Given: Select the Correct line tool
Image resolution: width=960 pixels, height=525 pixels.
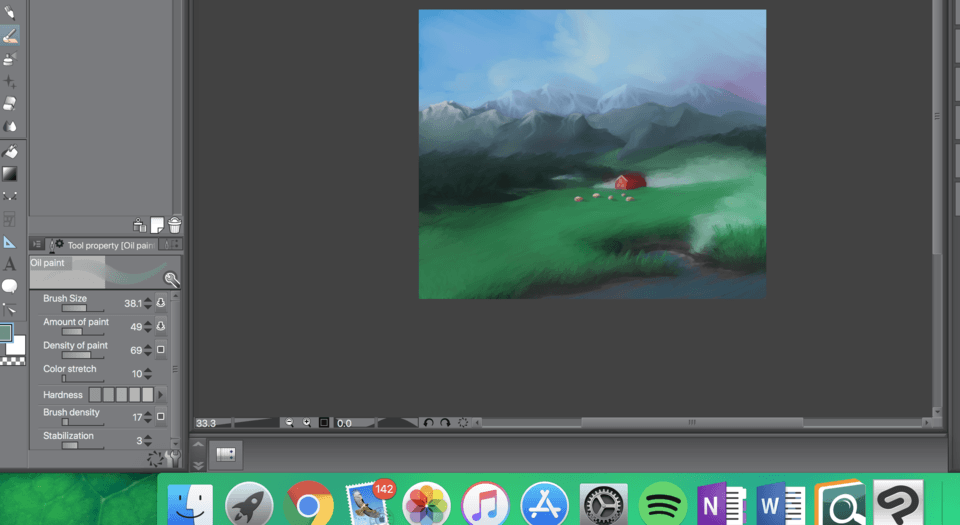Looking at the screenshot, I should click(x=10, y=309).
